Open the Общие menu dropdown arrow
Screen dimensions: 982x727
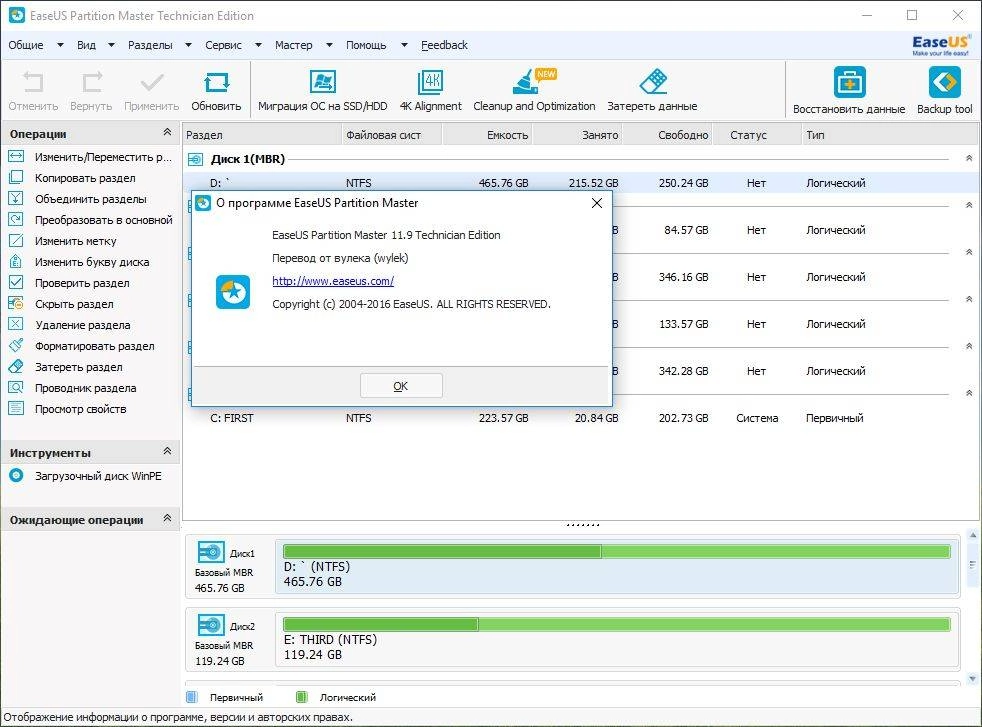[60, 45]
